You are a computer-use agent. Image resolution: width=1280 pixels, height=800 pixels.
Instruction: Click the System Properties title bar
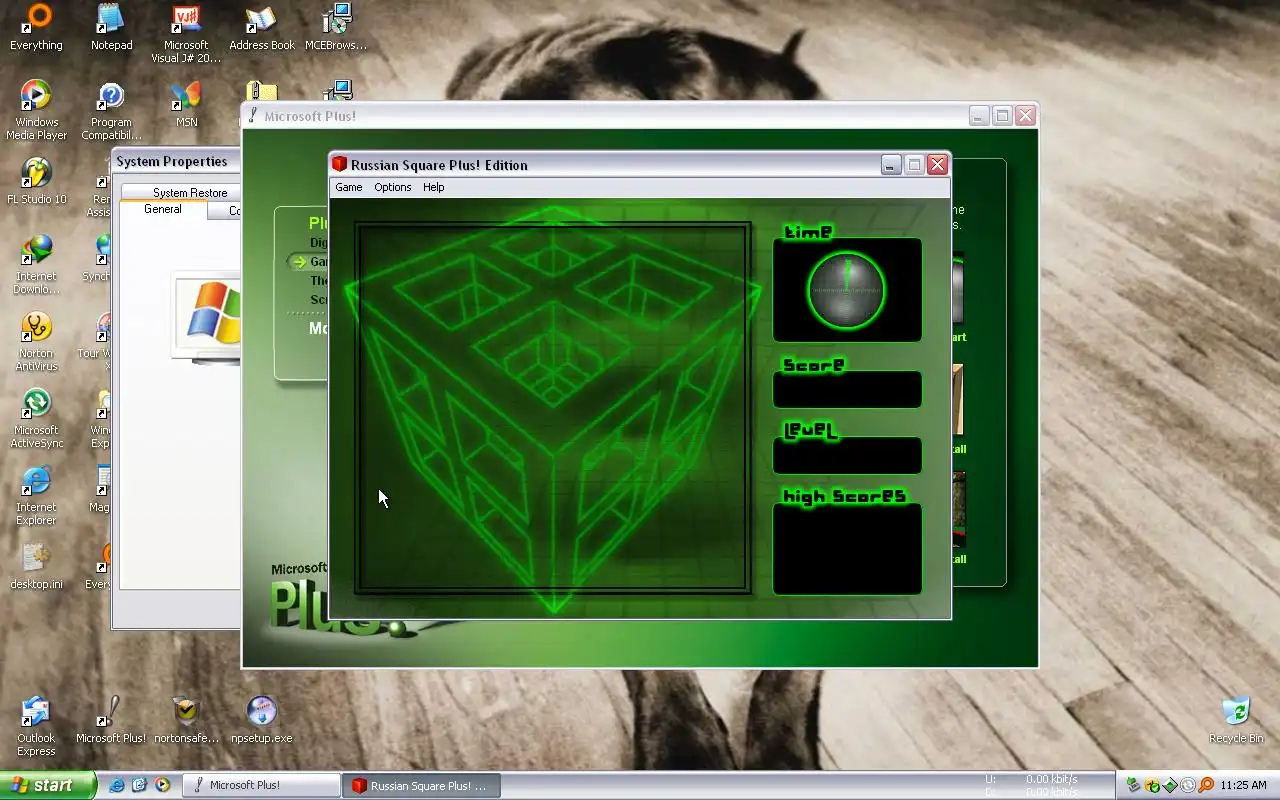[x=176, y=161]
